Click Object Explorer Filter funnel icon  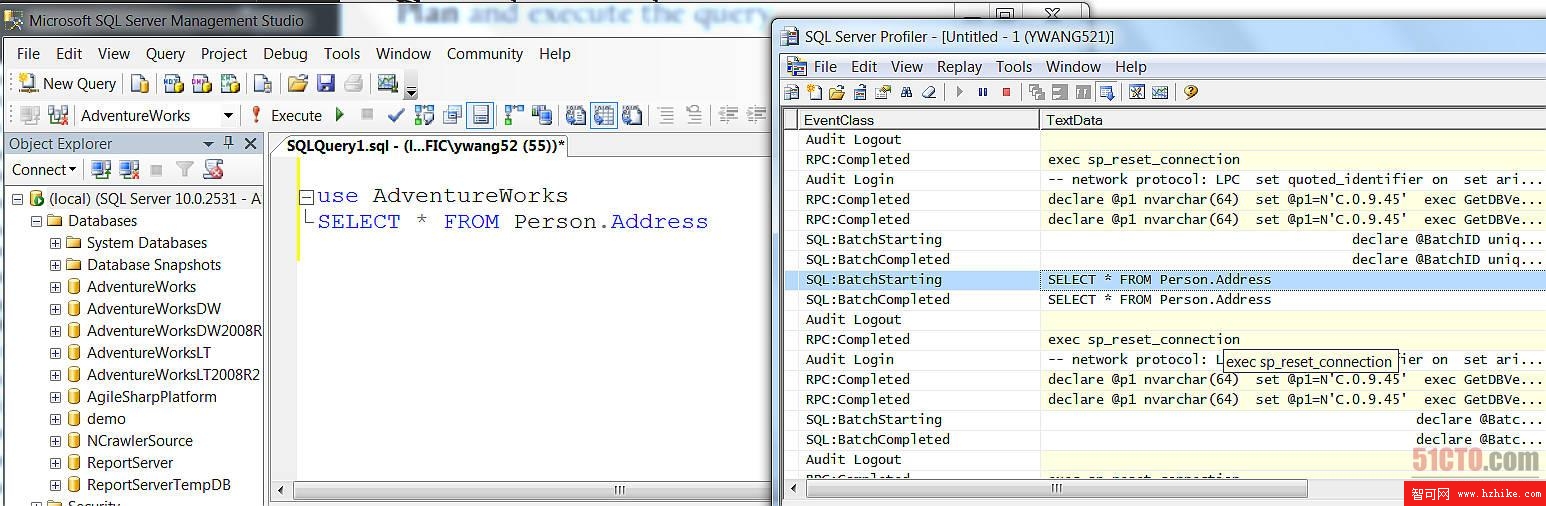(x=185, y=170)
